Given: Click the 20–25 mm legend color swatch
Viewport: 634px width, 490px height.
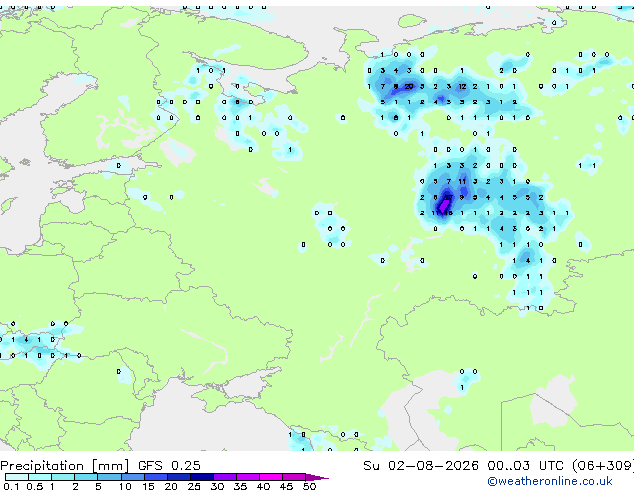Looking at the screenshot, I should [178, 477].
